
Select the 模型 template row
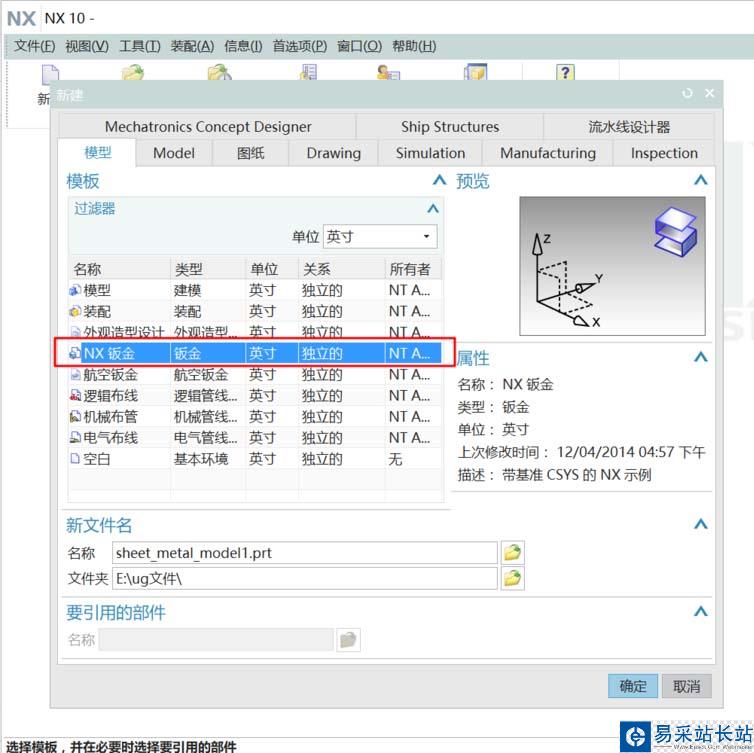tap(255, 290)
